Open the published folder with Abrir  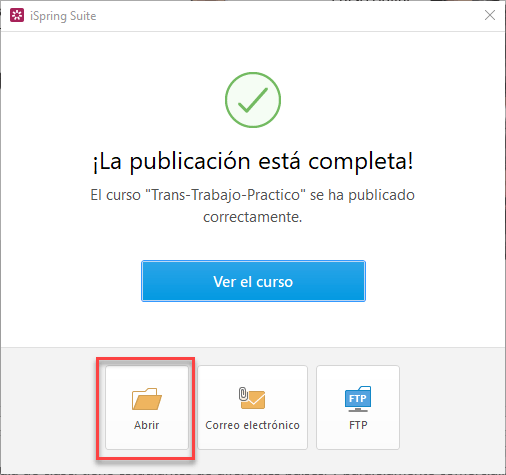pos(147,407)
